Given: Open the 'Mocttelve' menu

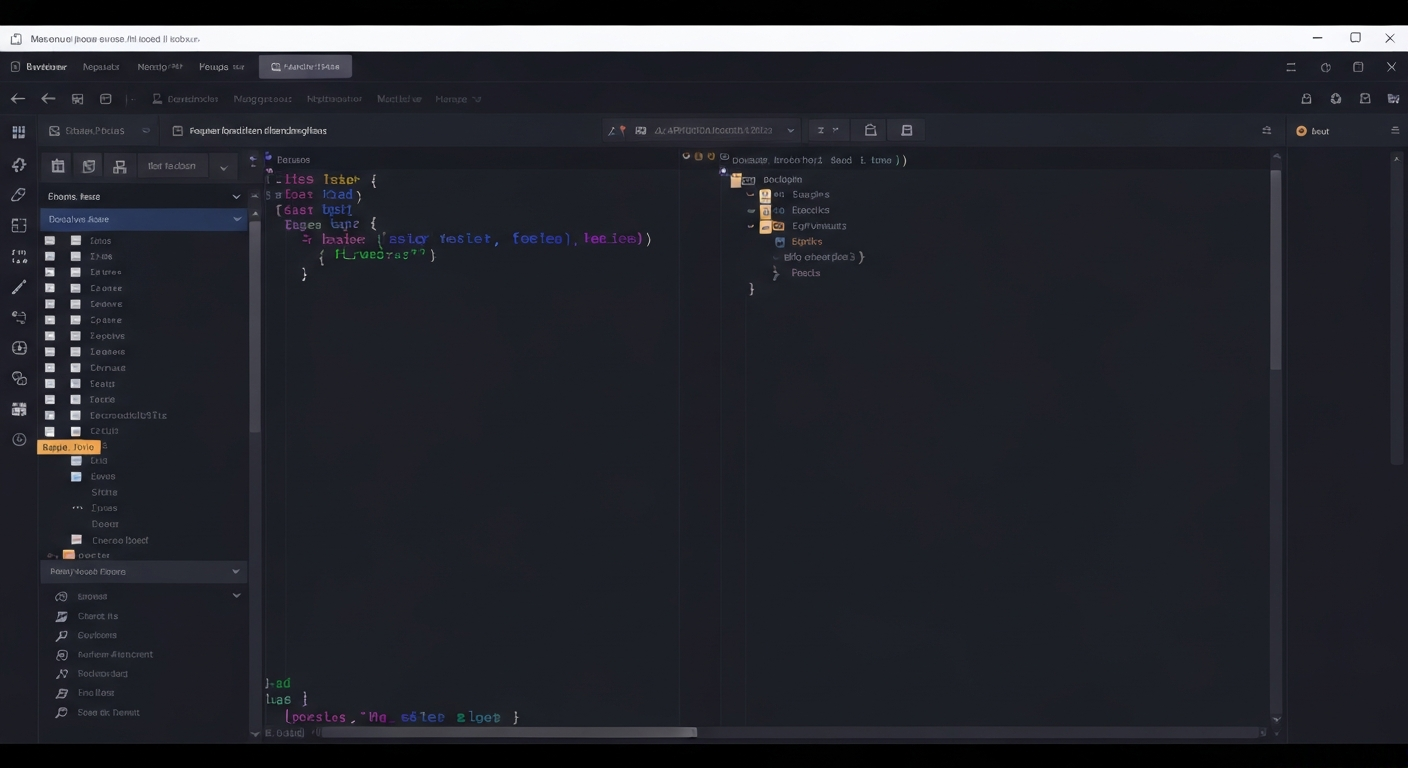Looking at the screenshot, I should pyautogui.click(x=399, y=99).
